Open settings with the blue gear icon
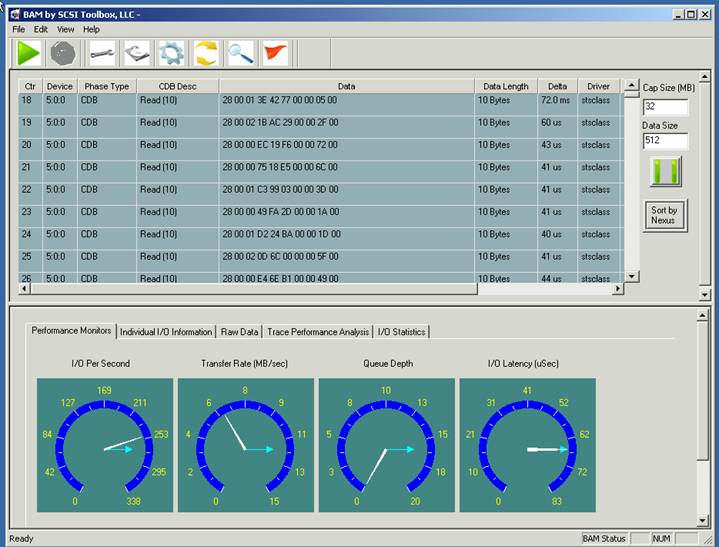Screen dimensions: 719x547 (172, 53)
